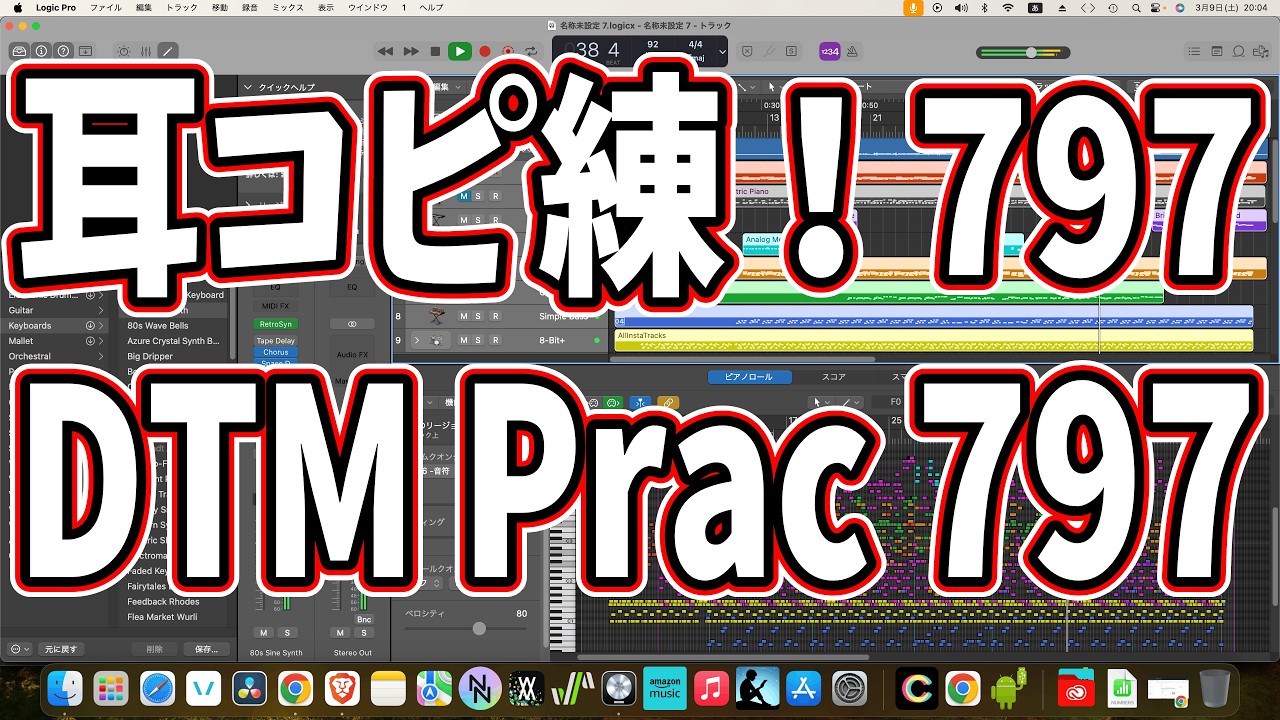Open the media Browsers panel

click(1261, 51)
